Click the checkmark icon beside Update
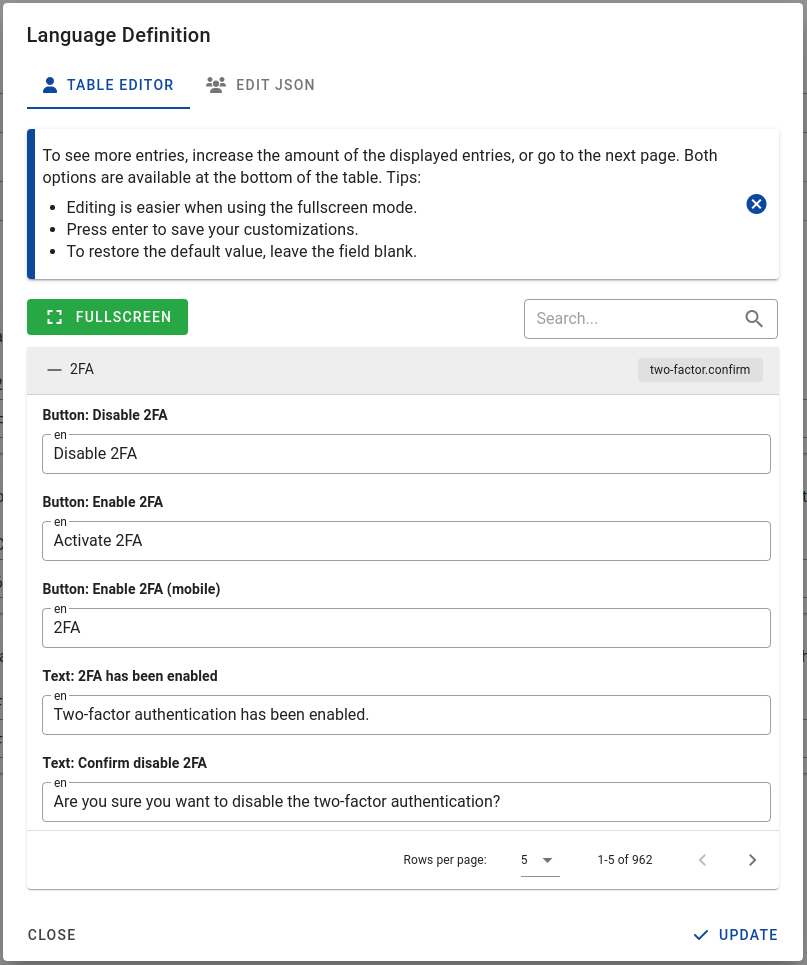The height and width of the screenshot is (965, 807). click(701, 935)
